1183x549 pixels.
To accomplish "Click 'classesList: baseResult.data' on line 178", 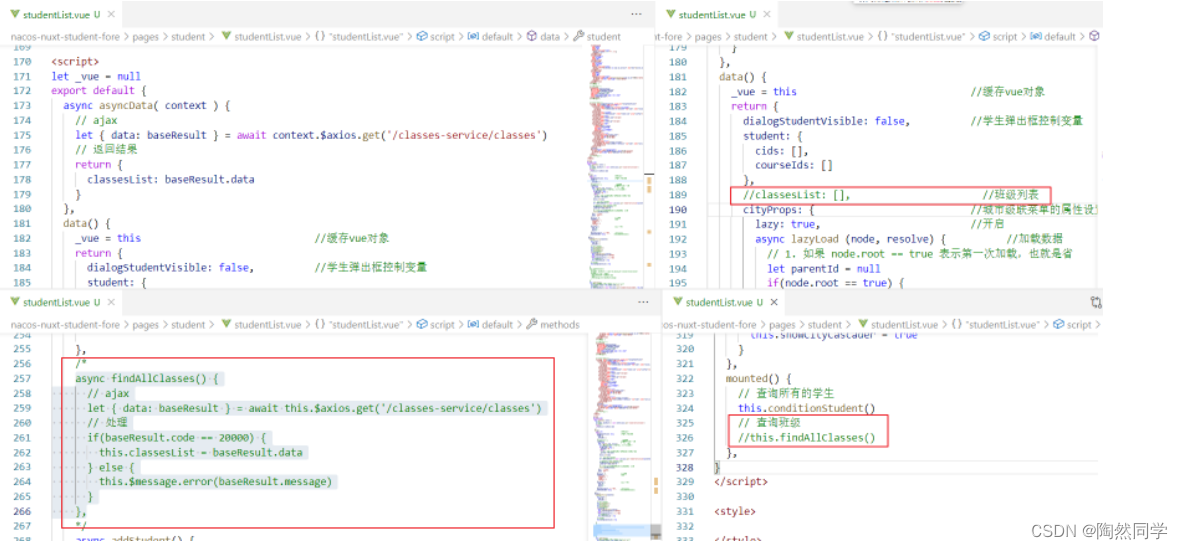I will click(171, 179).
